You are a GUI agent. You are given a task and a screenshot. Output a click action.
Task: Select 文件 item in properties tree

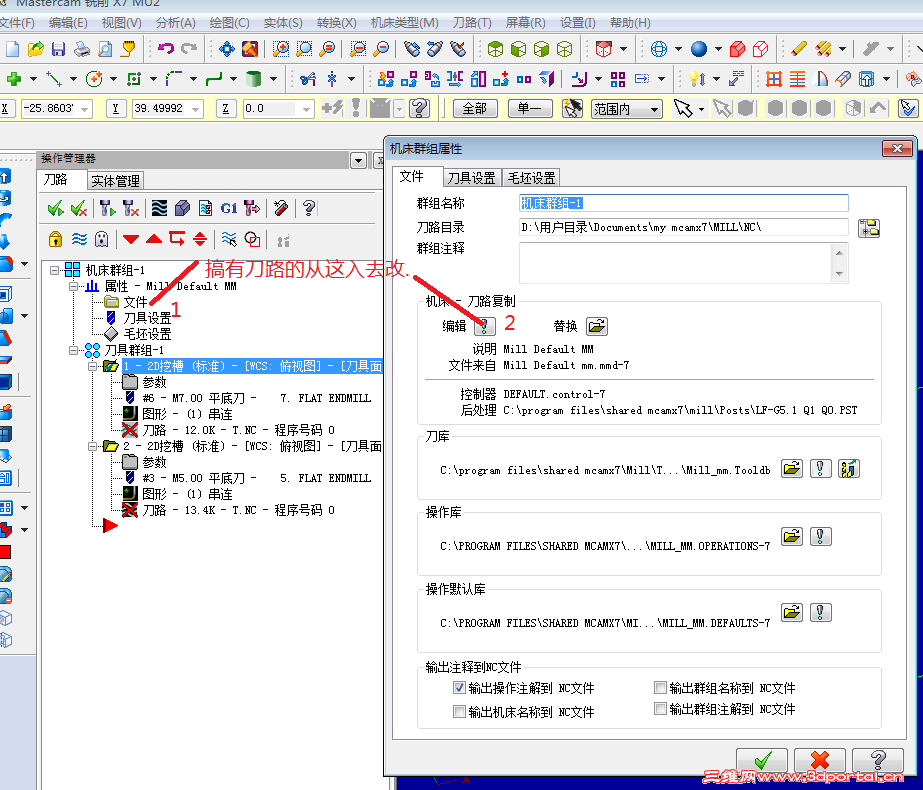point(135,302)
